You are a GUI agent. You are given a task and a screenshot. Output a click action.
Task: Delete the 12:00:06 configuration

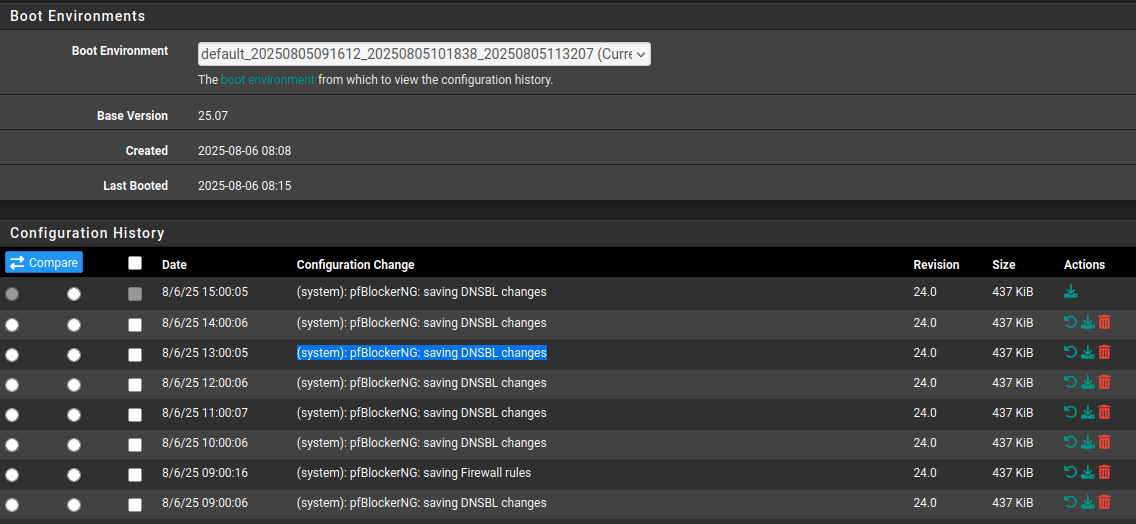click(1104, 383)
